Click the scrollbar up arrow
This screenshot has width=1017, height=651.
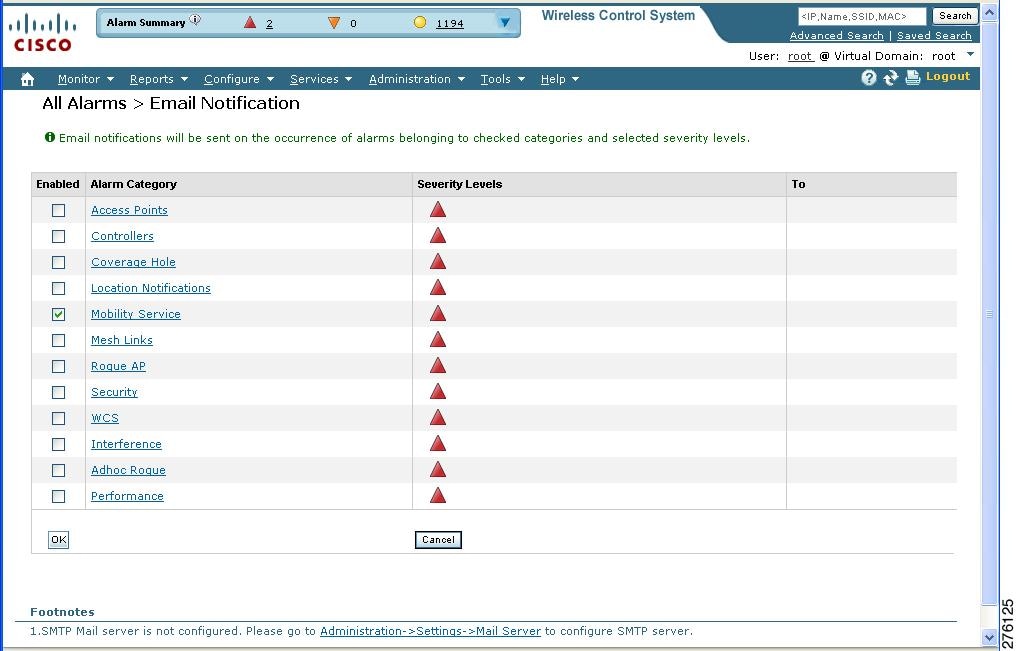(989, 12)
